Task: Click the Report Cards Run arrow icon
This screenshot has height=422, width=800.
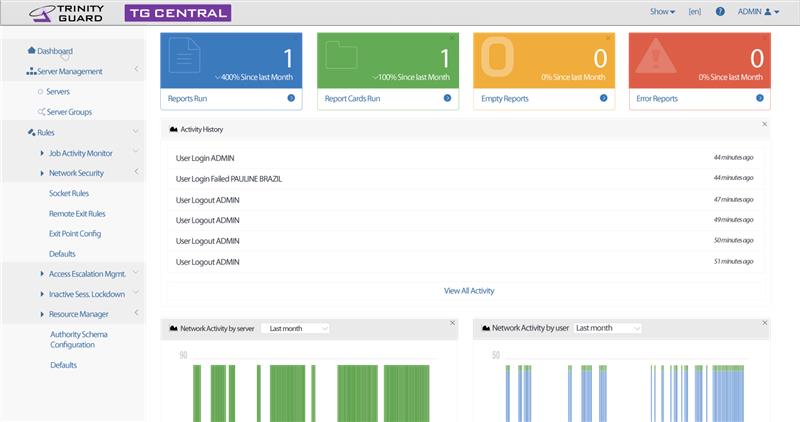Action: 447,98
